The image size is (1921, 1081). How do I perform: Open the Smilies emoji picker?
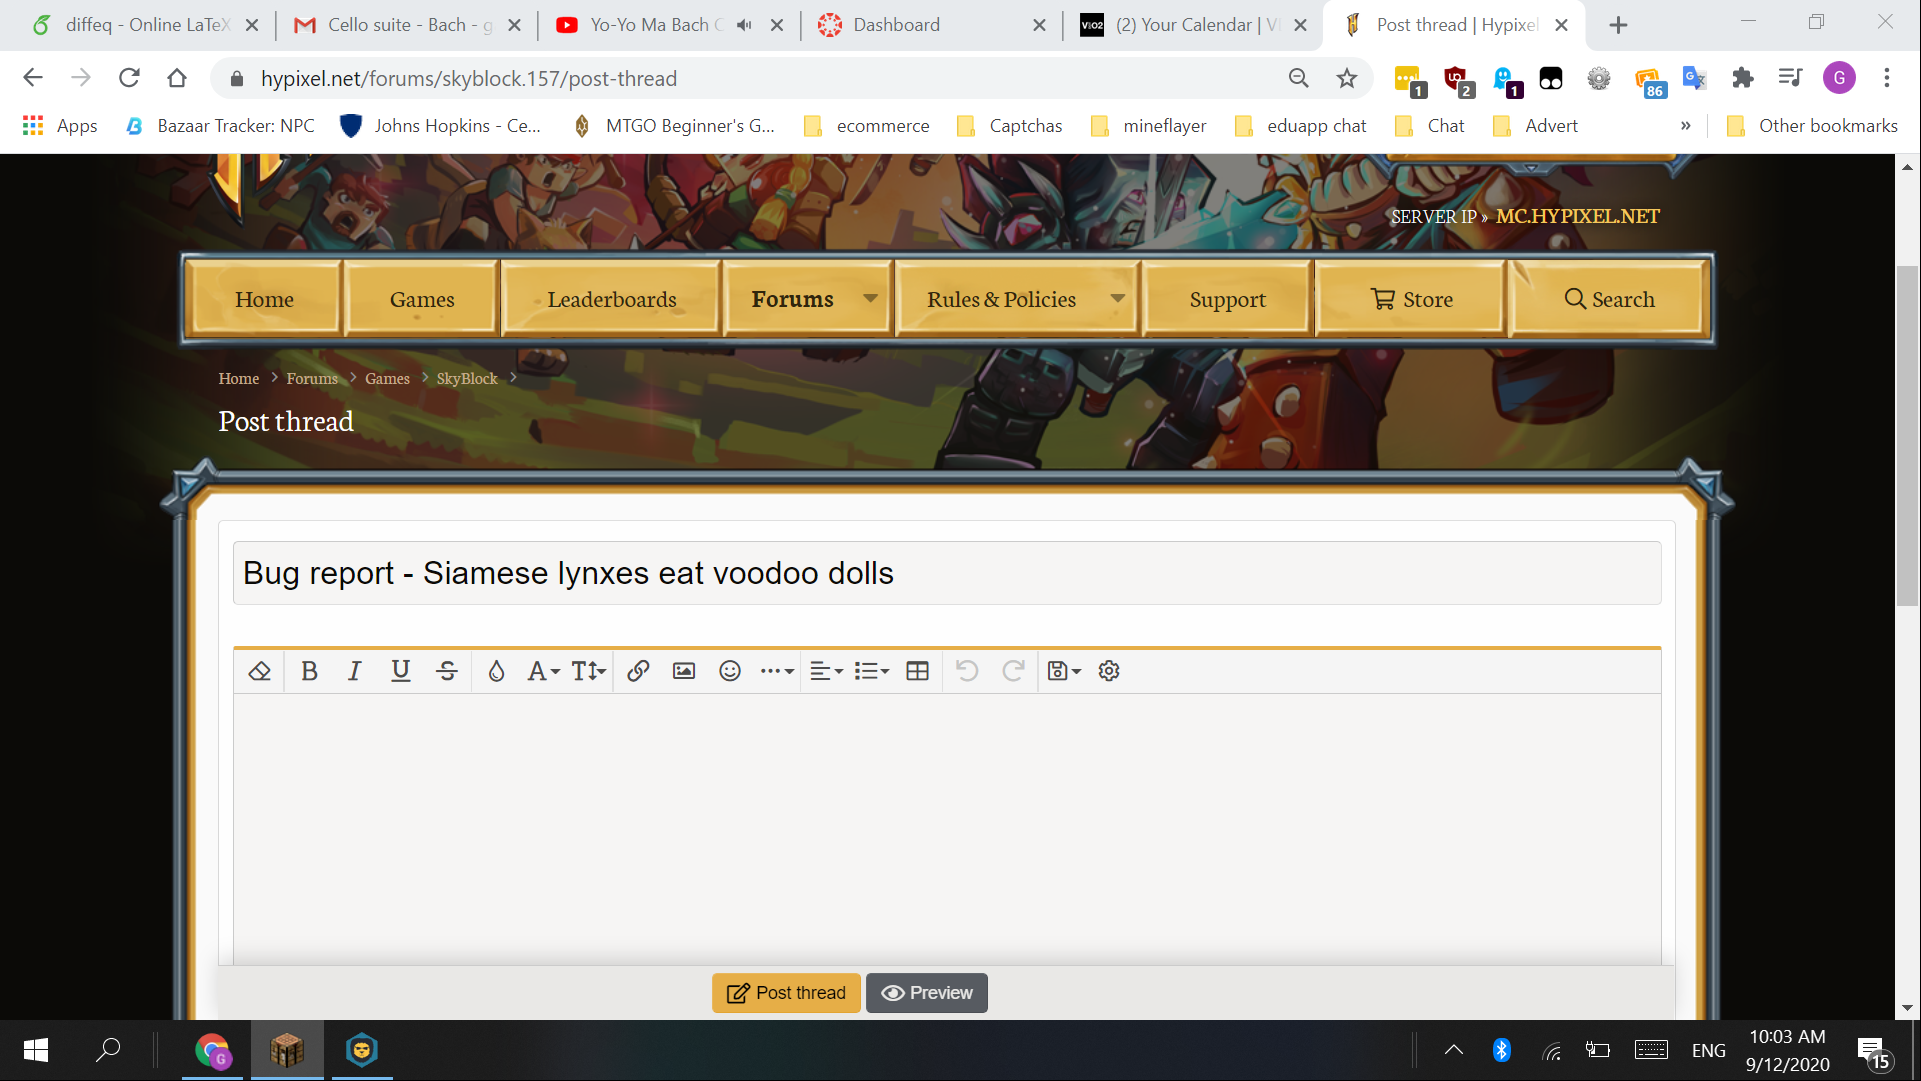tap(730, 671)
